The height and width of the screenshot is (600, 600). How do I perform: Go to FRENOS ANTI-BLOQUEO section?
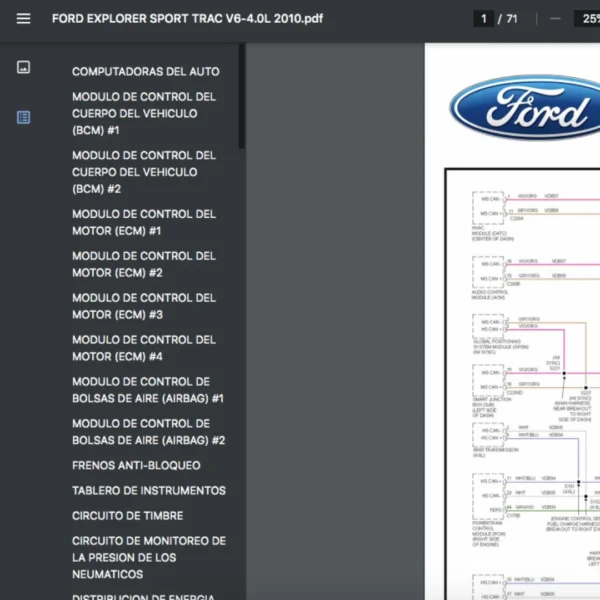136,466
